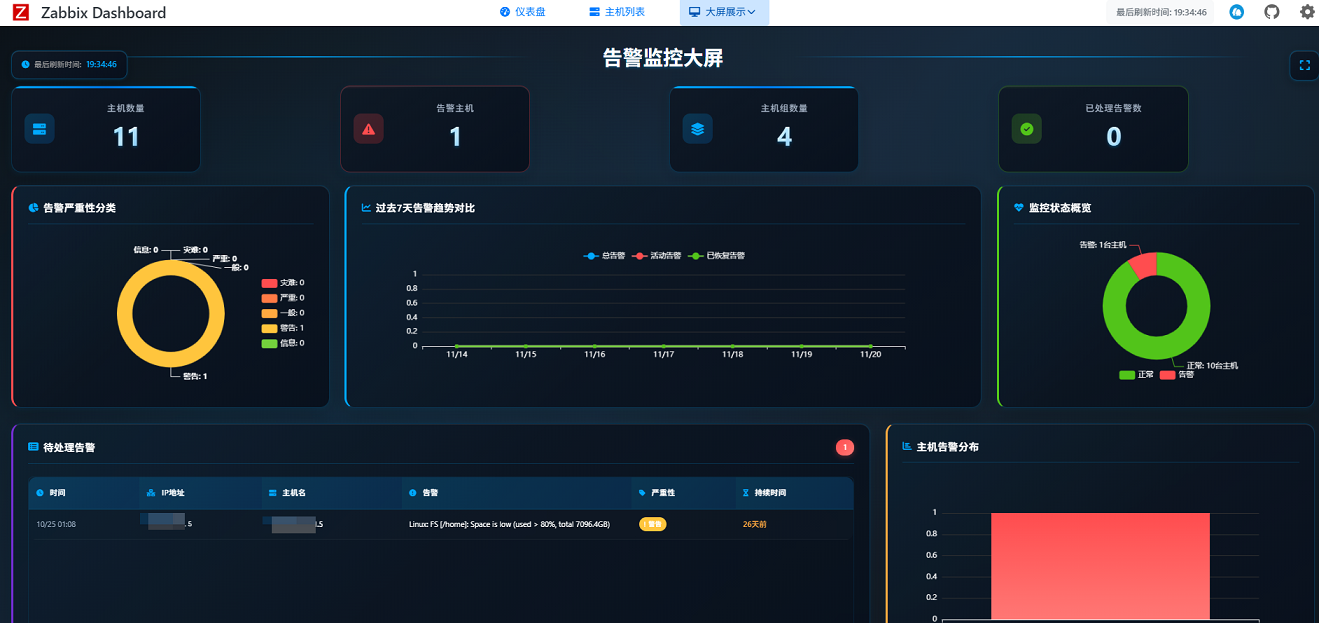Click the green checkmark icon on 已处理告警数 card
The height and width of the screenshot is (623, 1319).
pyautogui.click(x=1027, y=129)
